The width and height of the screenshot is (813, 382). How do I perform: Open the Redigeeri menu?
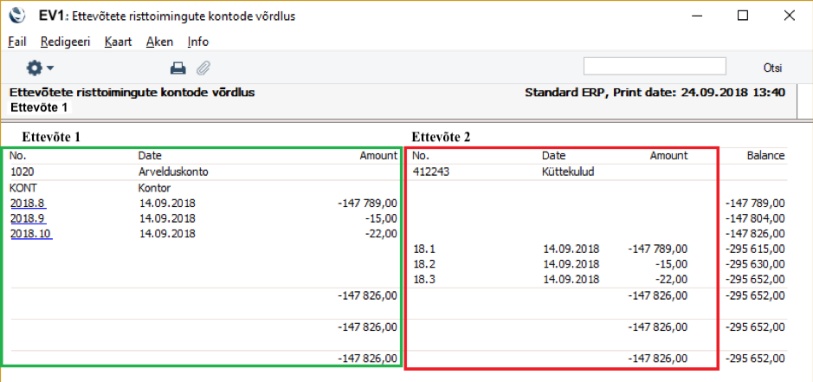pos(65,42)
